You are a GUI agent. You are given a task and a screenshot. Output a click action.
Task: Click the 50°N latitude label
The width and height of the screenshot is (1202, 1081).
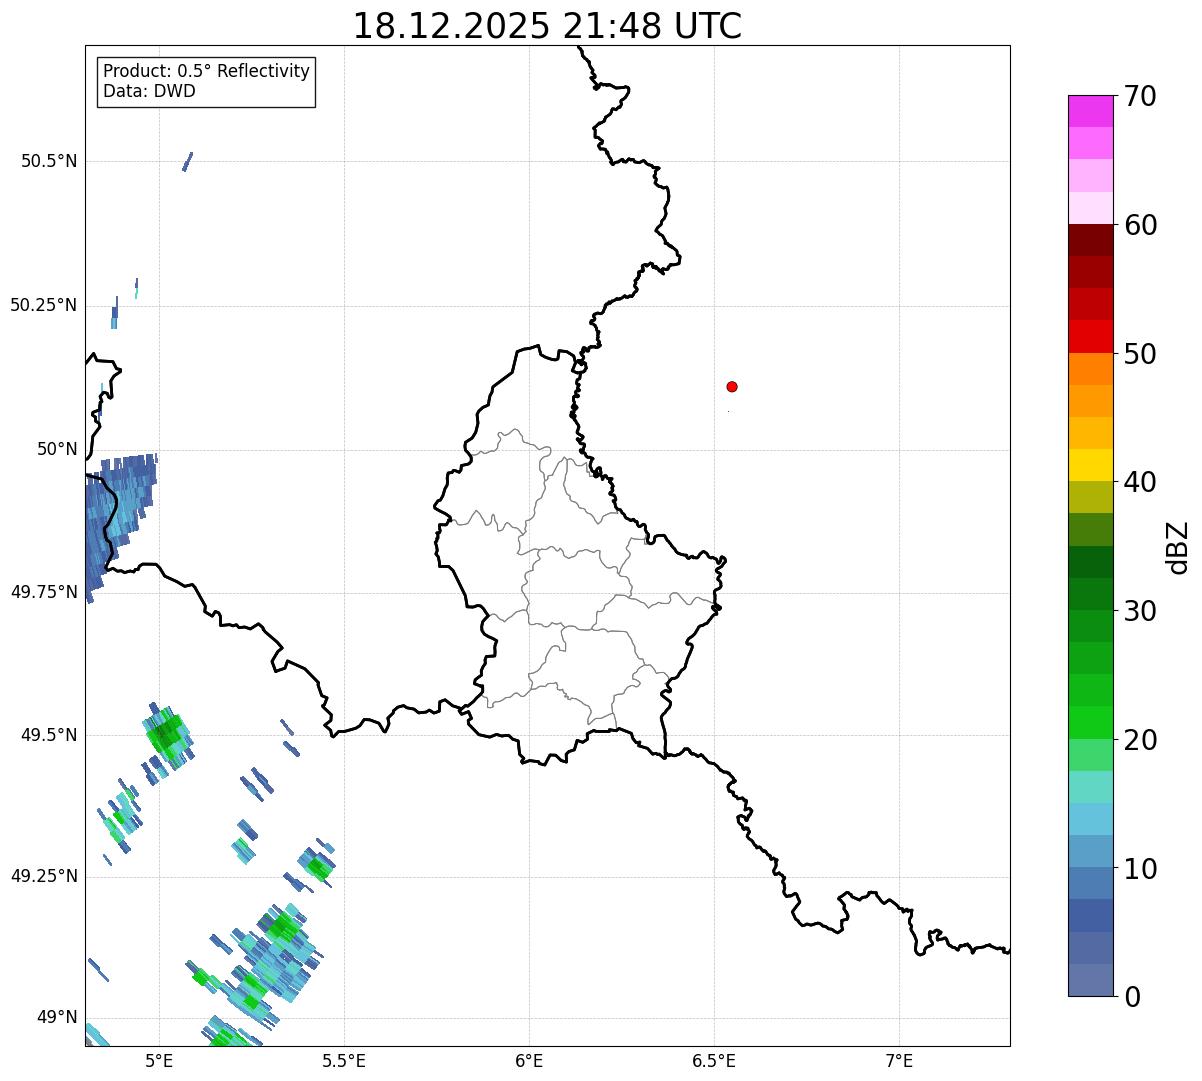coord(57,449)
